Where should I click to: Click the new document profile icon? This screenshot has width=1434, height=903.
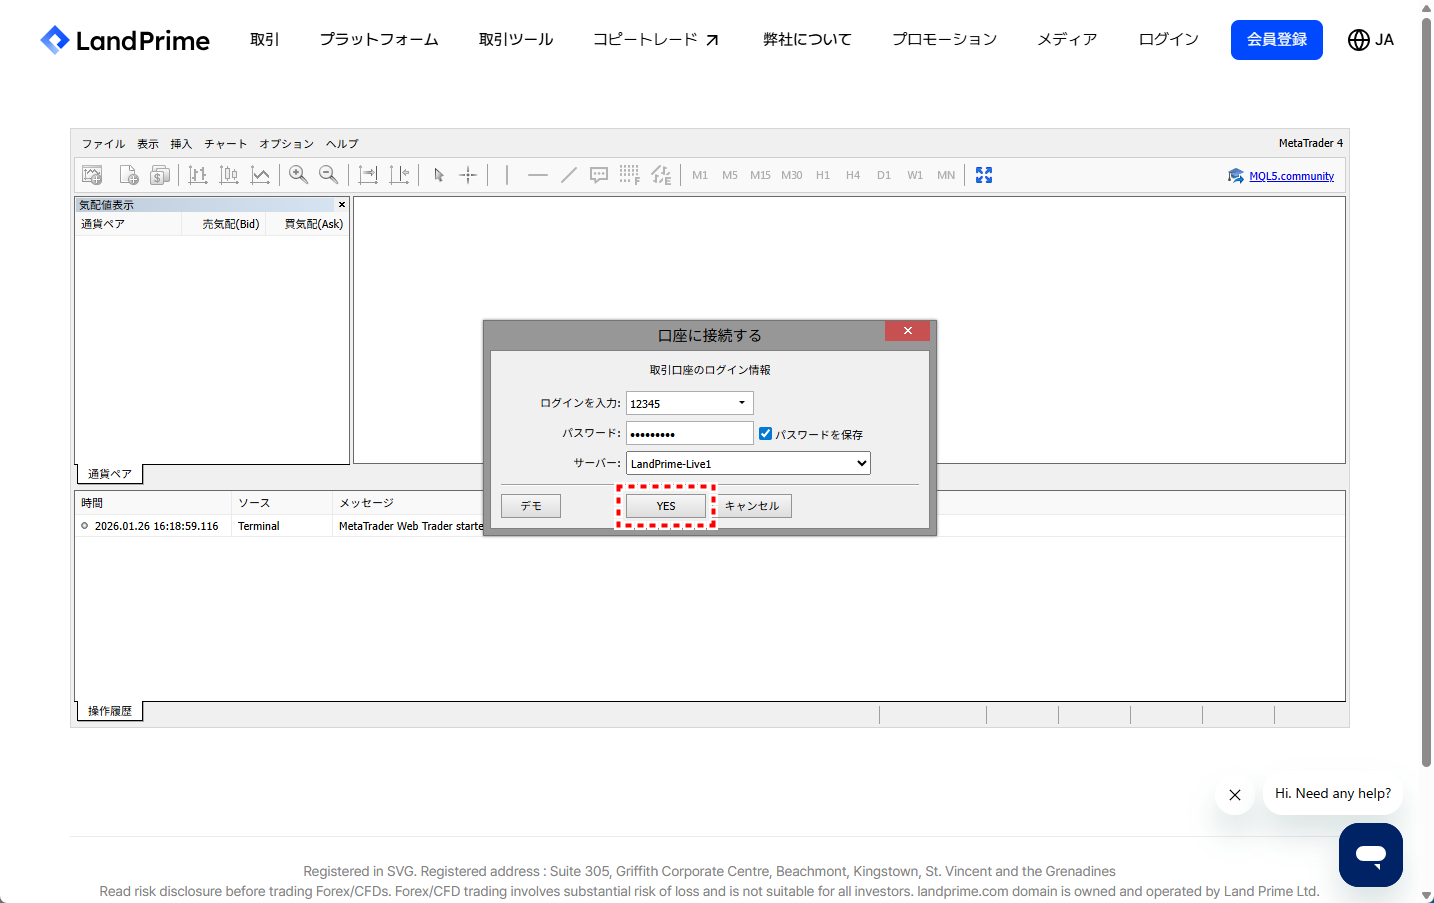[129, 175]
